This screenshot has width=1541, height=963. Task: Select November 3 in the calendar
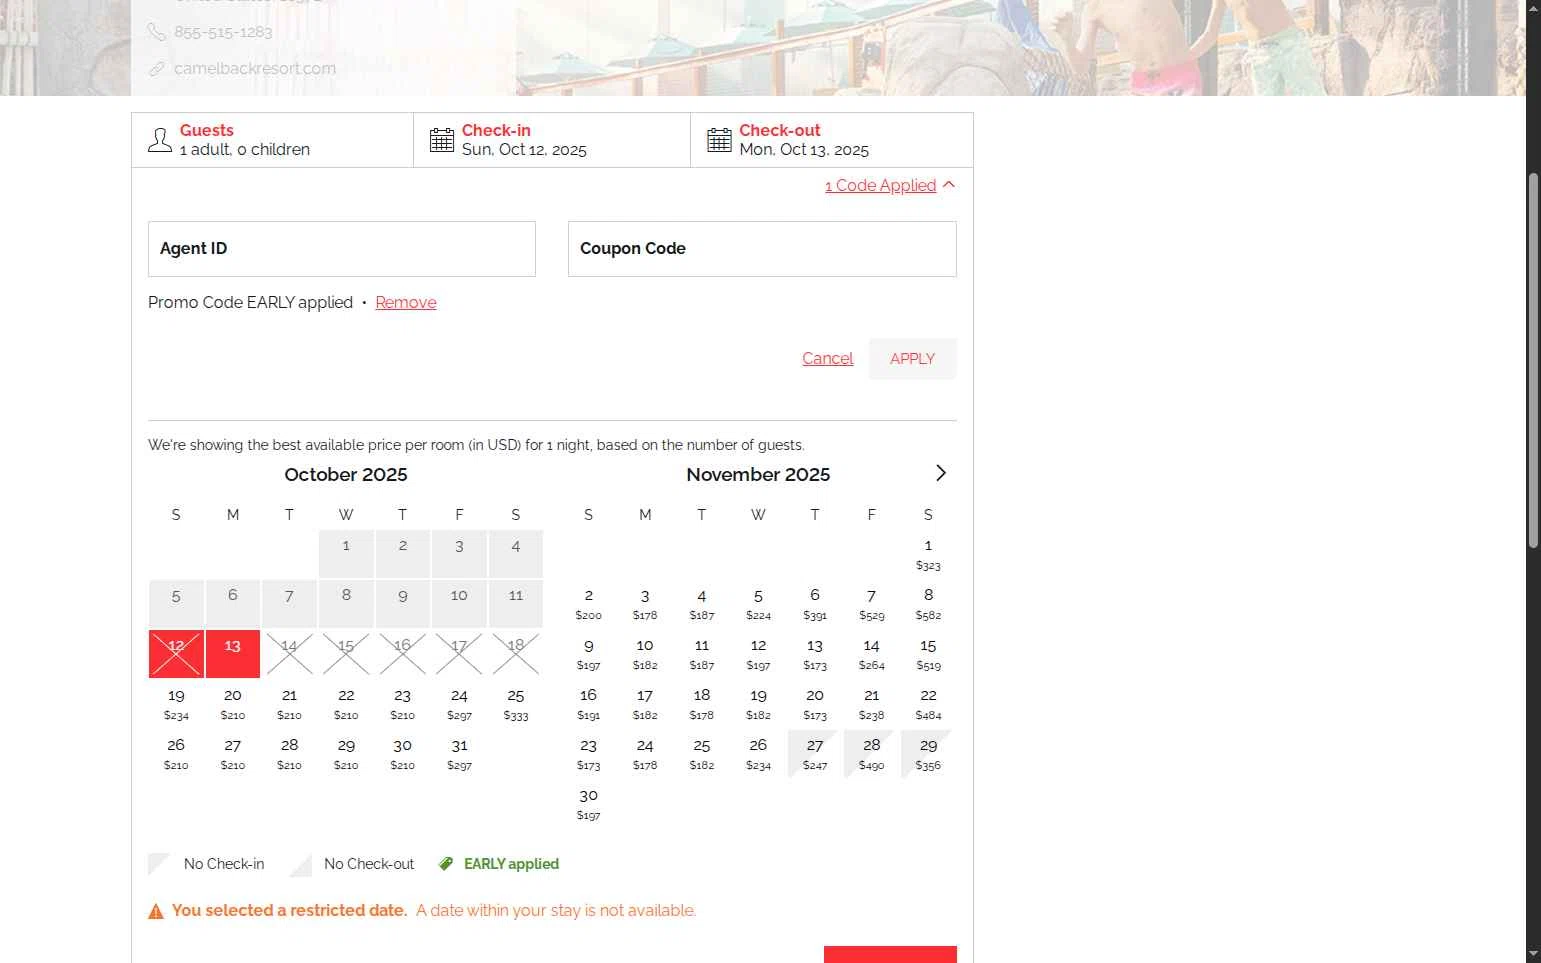coord(645,604)
